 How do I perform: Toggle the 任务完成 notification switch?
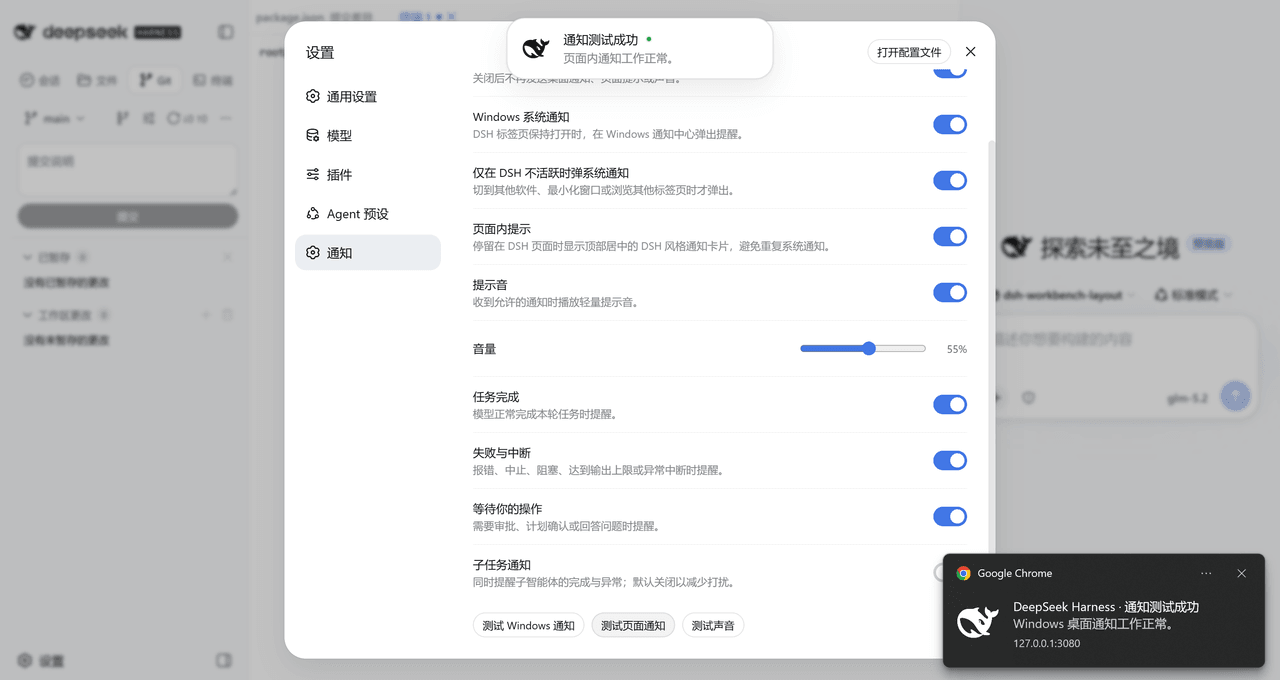coord(950,404)
